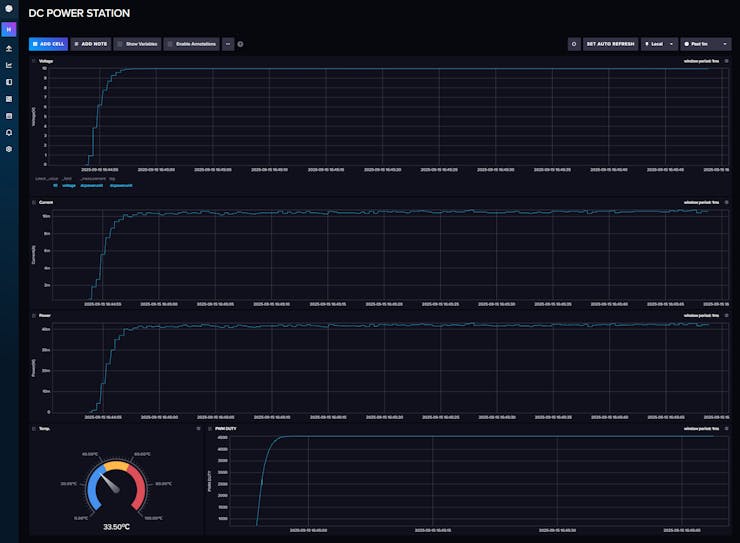Open the Alerts bell icon in sidebar

(x=9, y=132)
